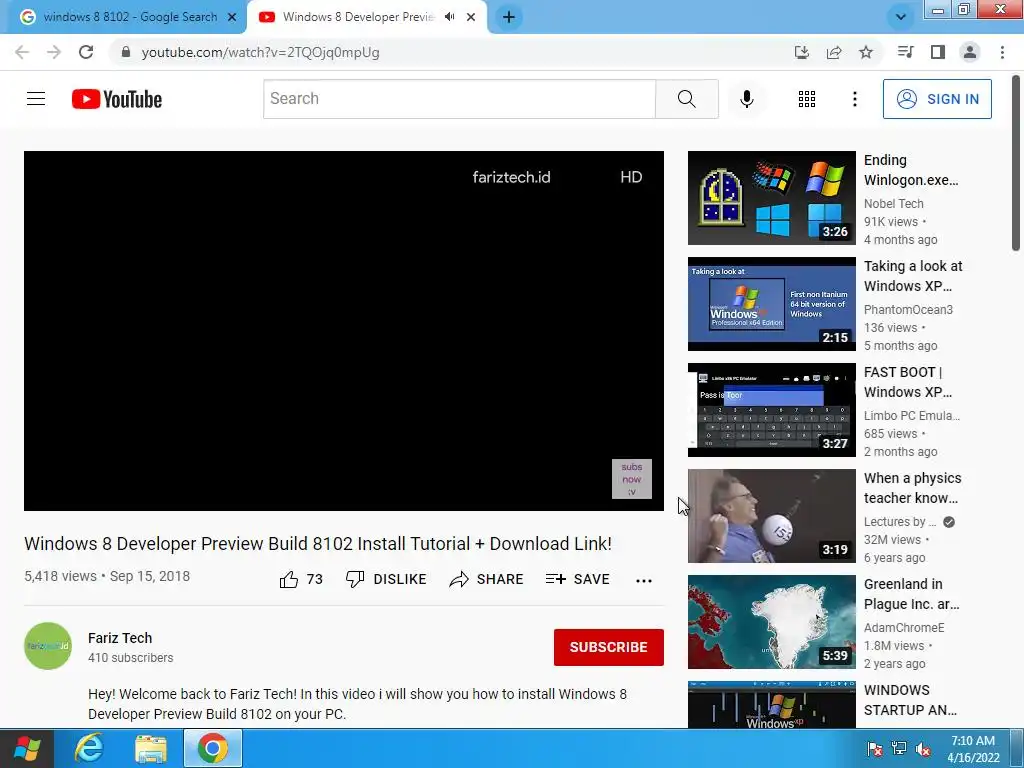Open Taking a look at Windows XP thumbnail

pos(771,304)
